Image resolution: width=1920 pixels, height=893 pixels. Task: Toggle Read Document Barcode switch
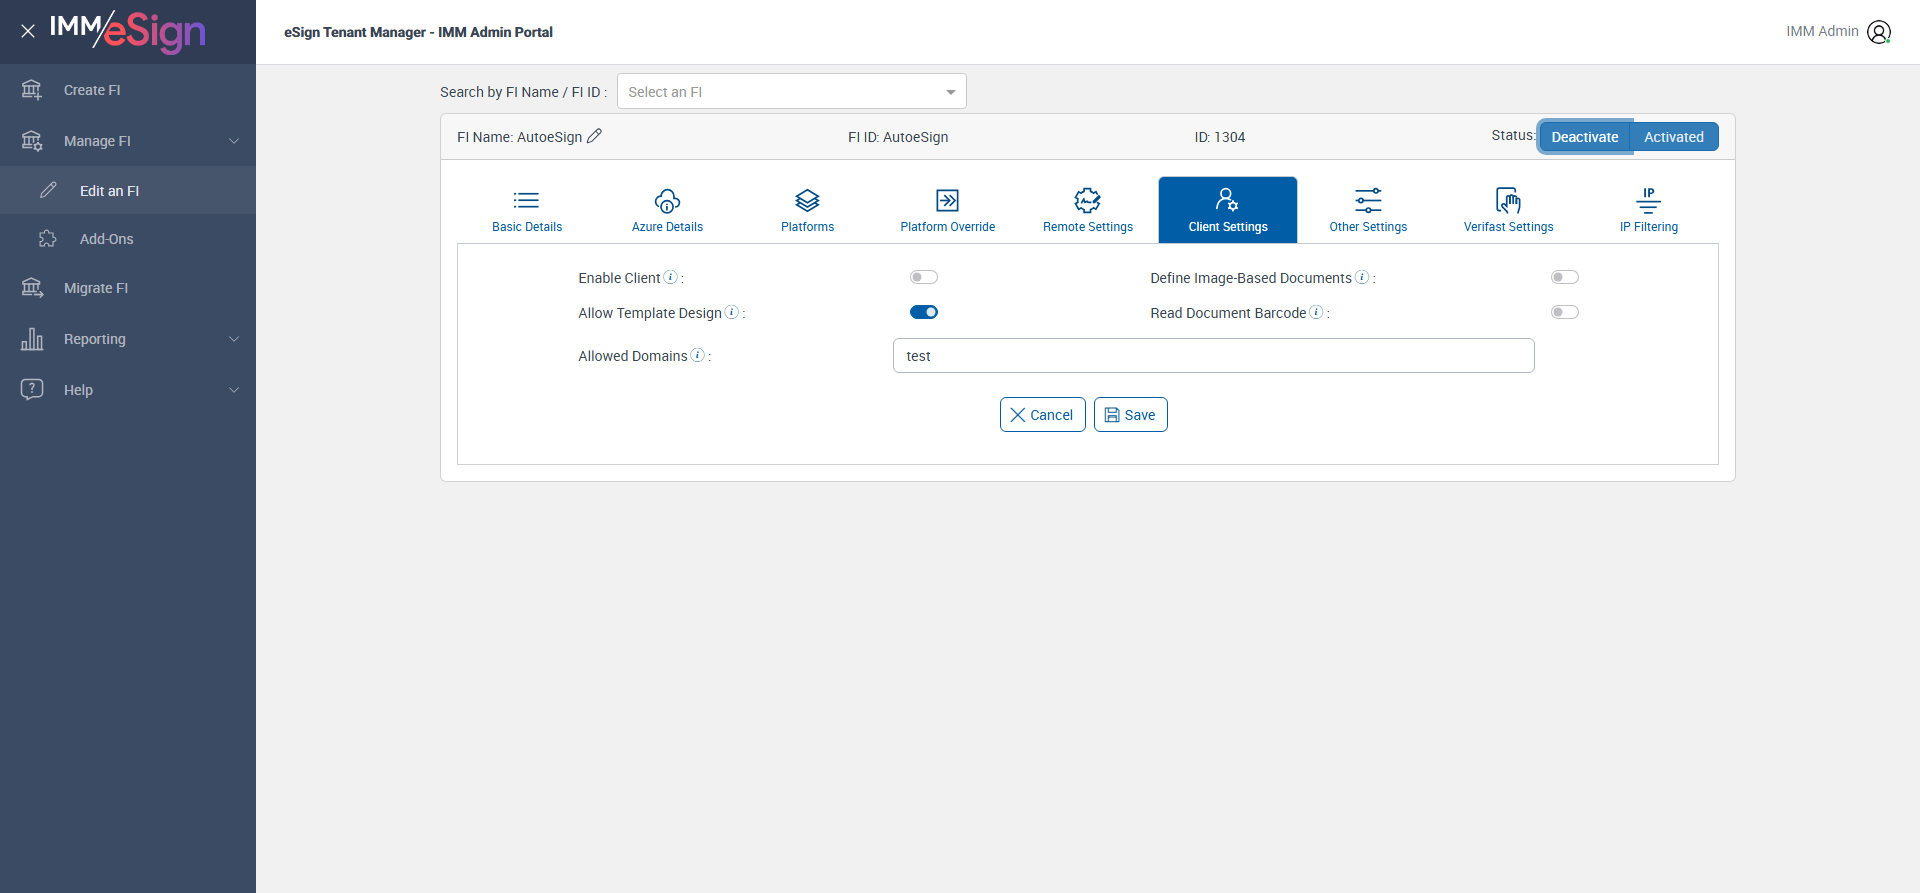1565,312
